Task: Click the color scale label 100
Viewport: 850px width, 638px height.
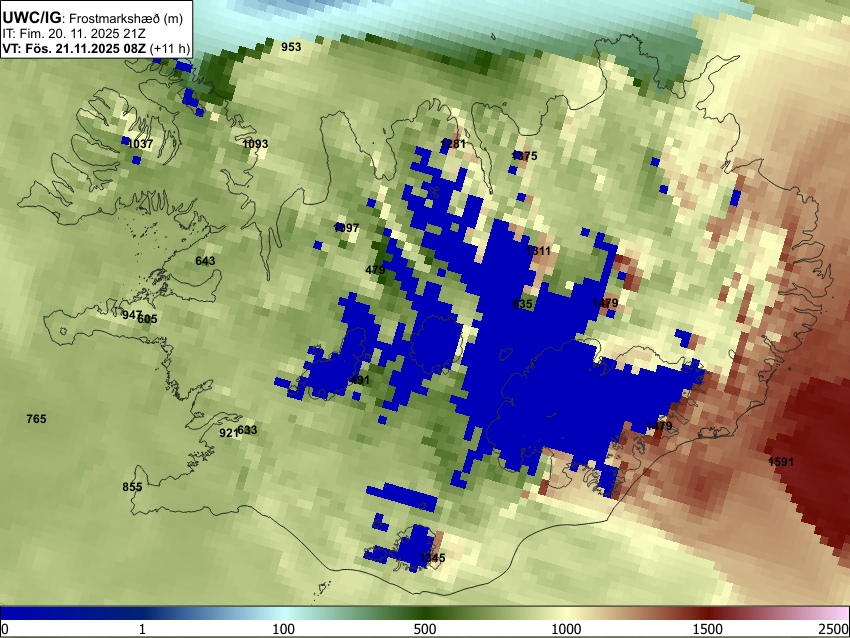Action: tap(284, 629)
